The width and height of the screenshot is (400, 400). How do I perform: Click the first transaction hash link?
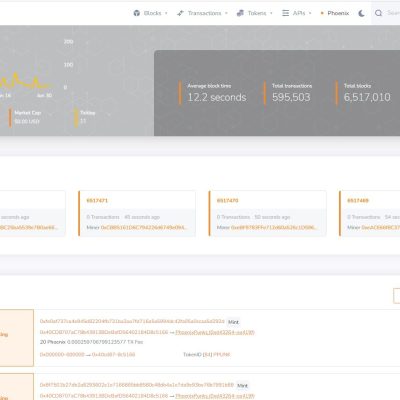coord(132,321)
